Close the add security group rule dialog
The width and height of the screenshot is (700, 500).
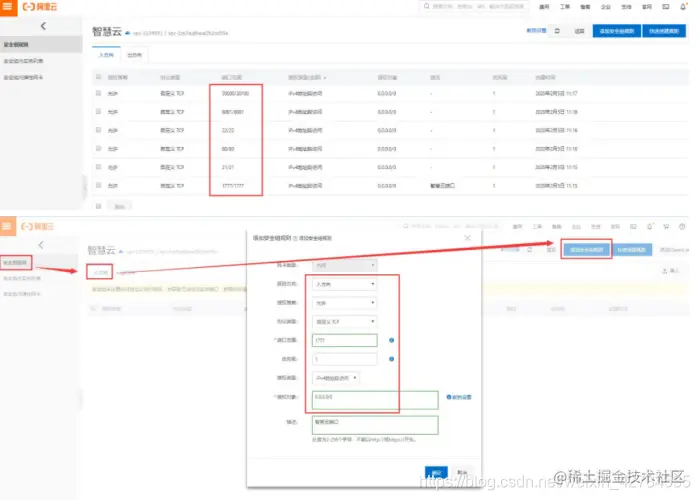click(x=467, y=238)
